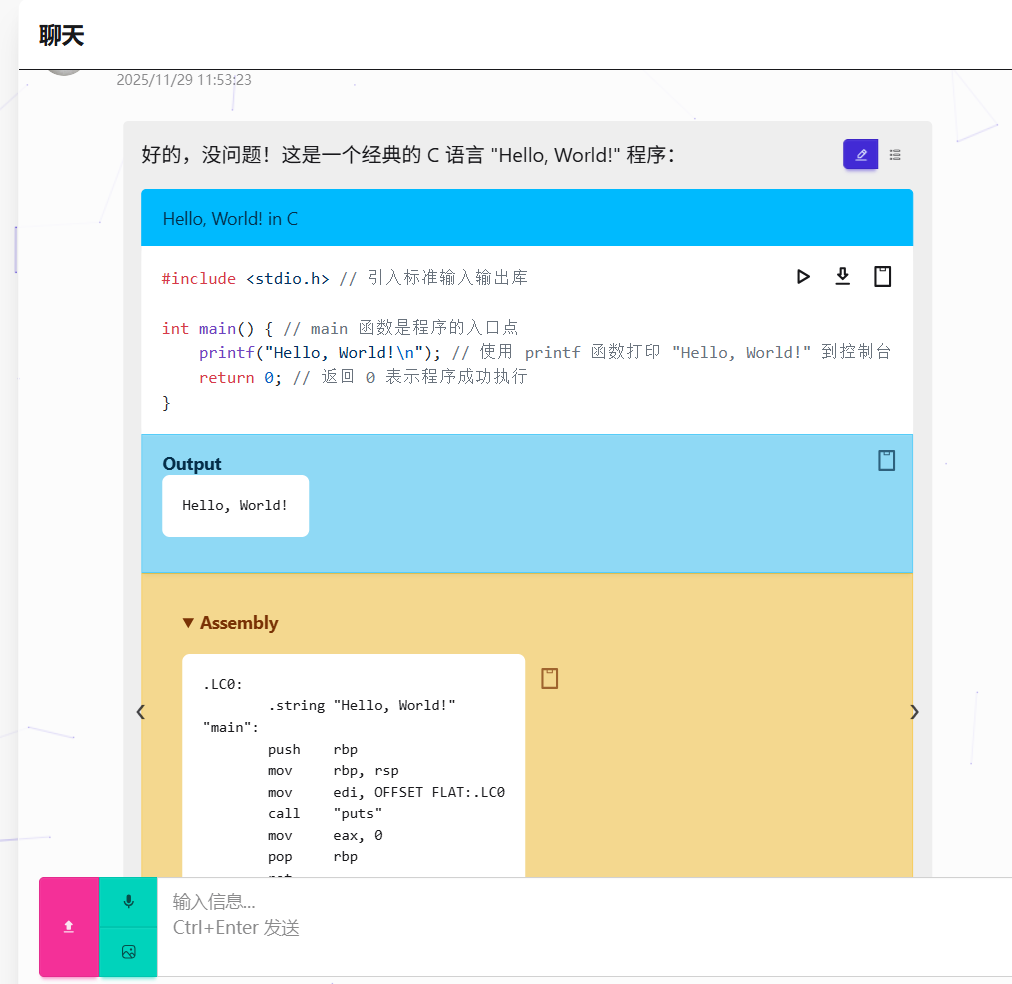Click the 聊天 page title
Viewport: 1012px width, 984px height.
[x=61, y=35]
